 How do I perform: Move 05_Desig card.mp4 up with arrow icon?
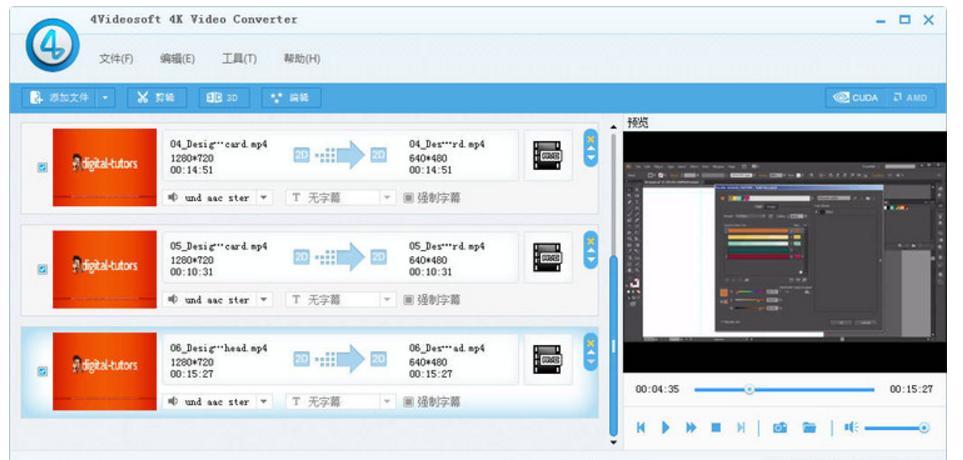click(x=590, y=250)
